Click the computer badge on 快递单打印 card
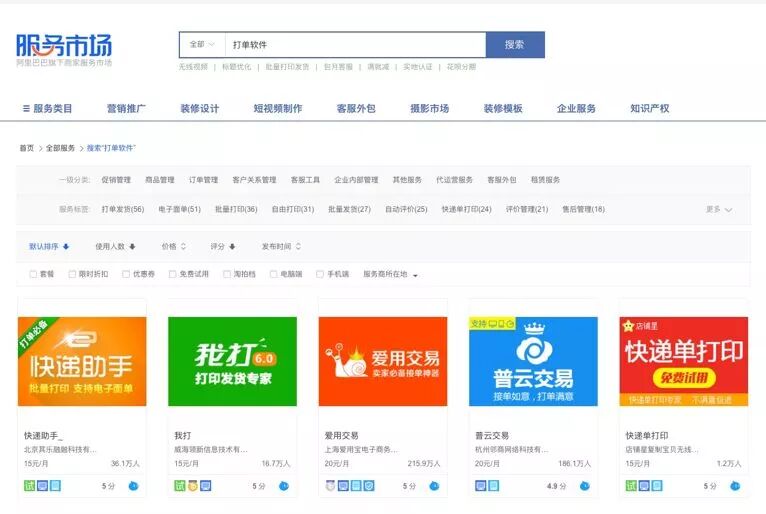The width and height of the screenshot is (766, 514). 644,486
